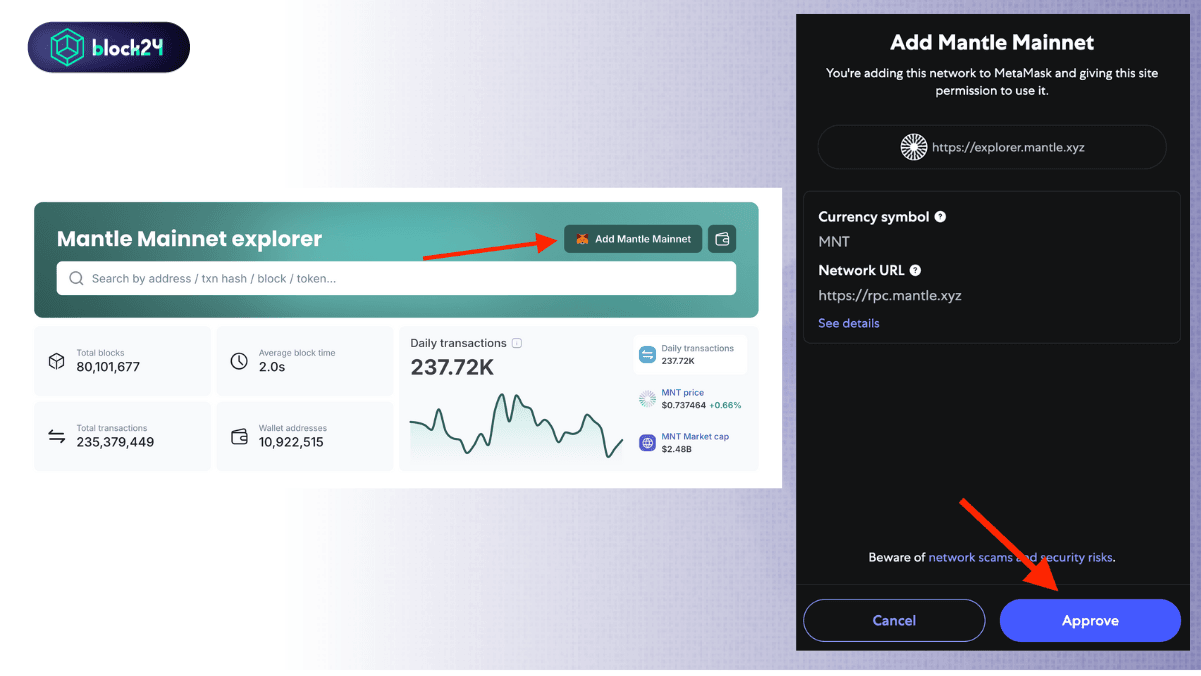Viewport: 1201px width, 676px height.
Task: Select the Total blocks value 80,101,677
Action: [108, 367]
